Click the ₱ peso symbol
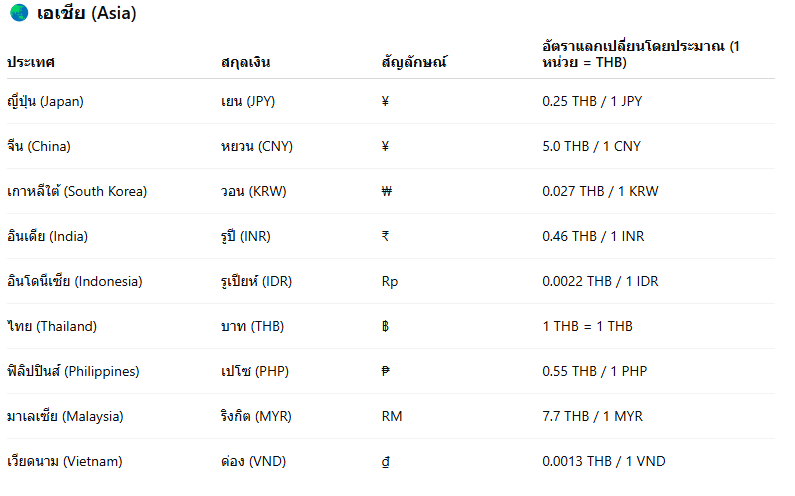 click(x=386, y=372)
